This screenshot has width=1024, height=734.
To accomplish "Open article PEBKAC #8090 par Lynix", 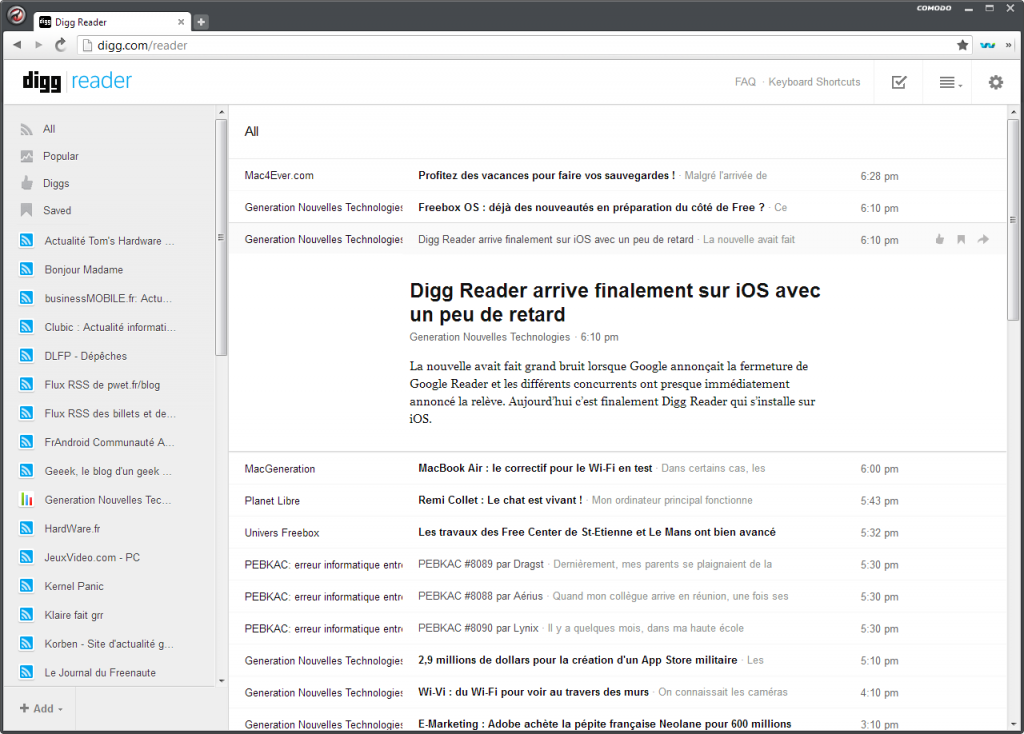I will (x=478, y=628).
